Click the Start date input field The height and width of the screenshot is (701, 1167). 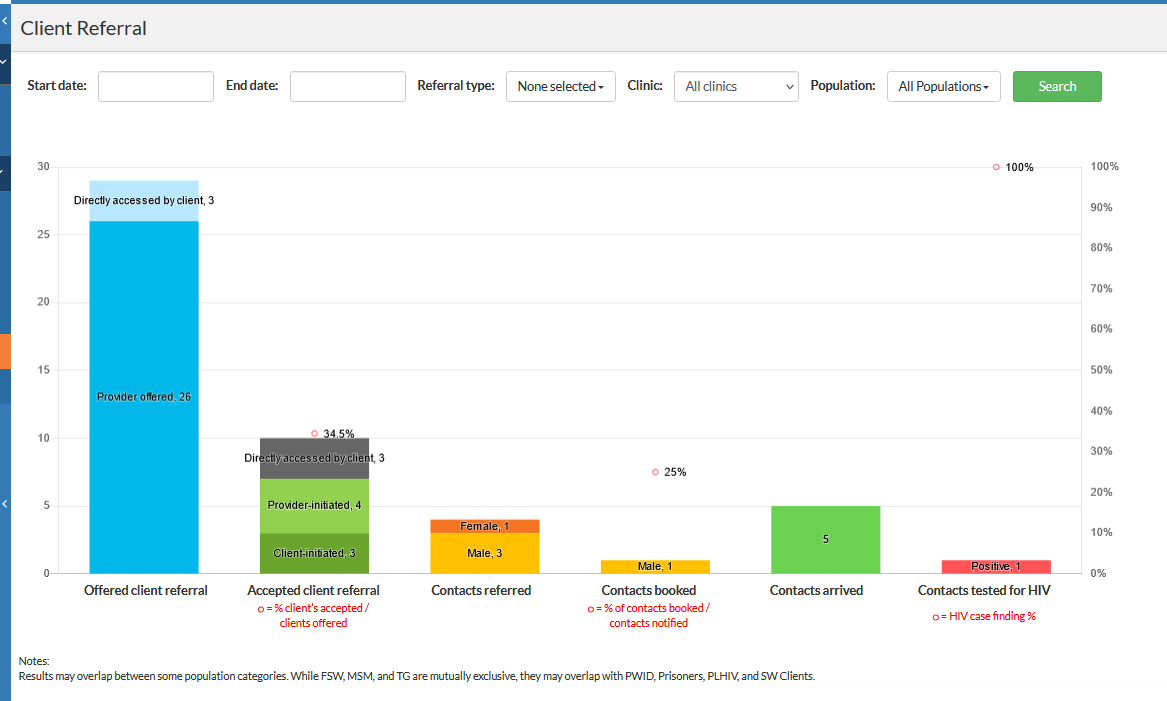click(x=155, y=86)
